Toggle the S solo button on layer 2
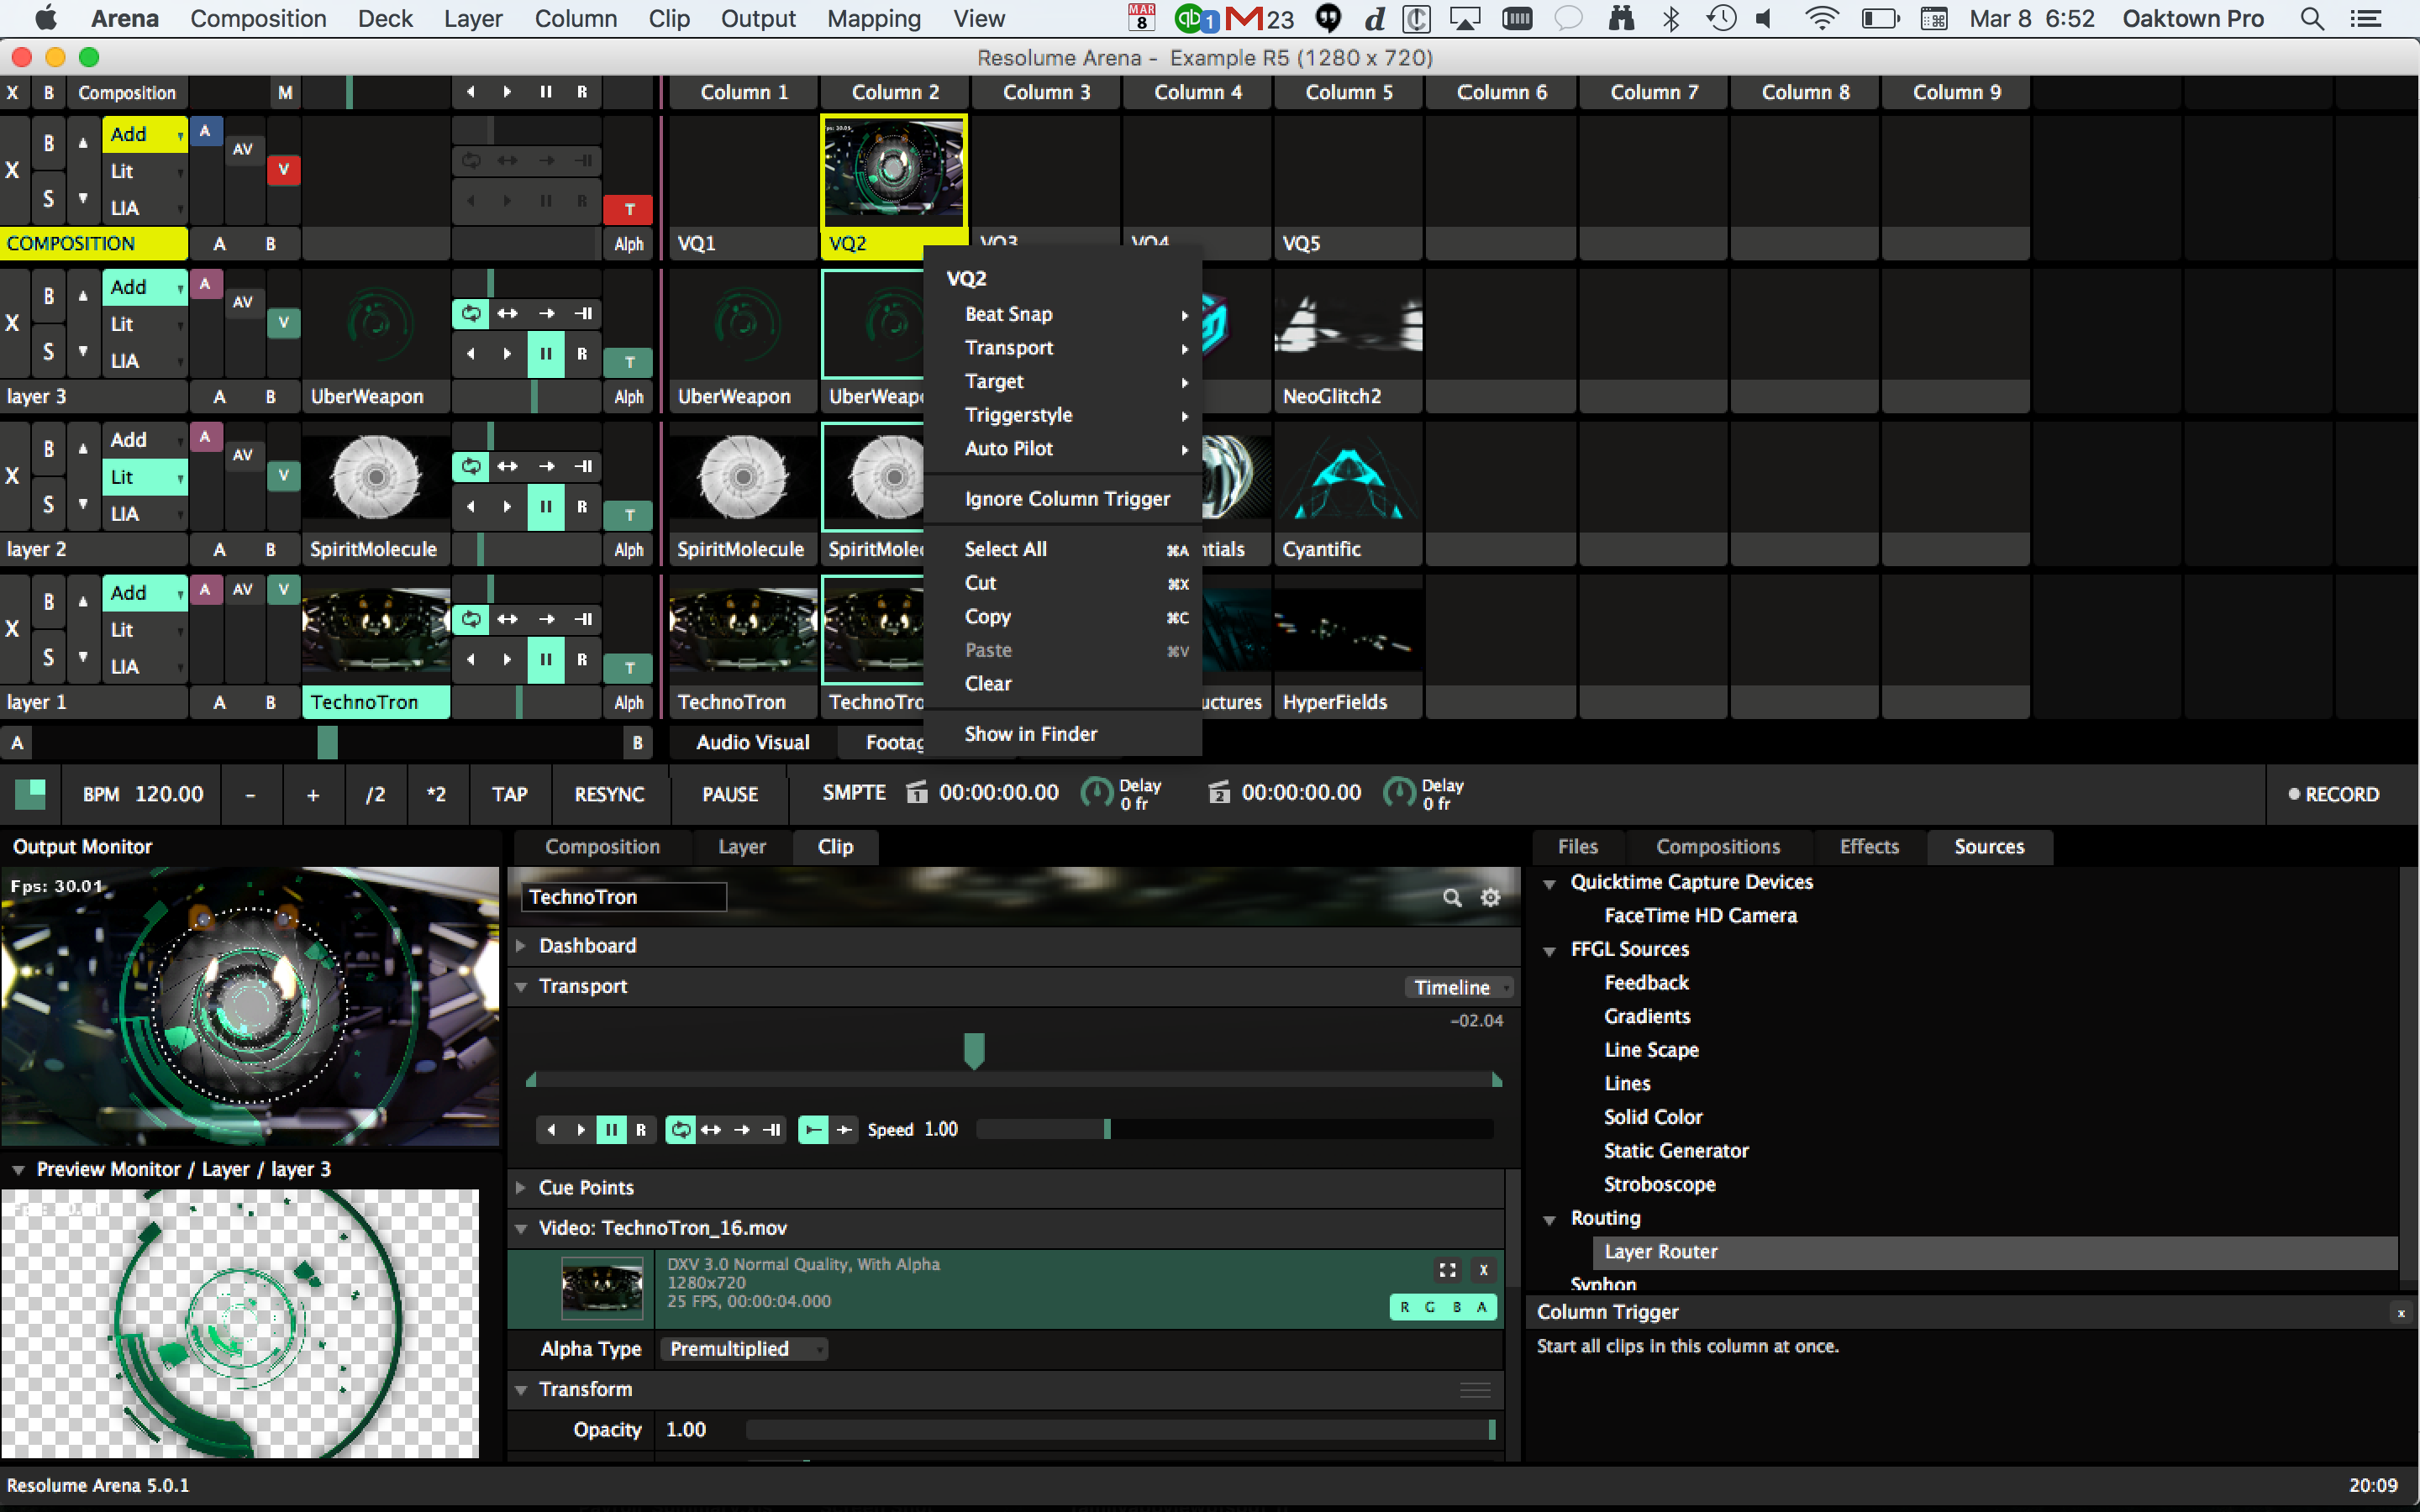Viewport: 2420px width, 1512px height. pos(48,504)
